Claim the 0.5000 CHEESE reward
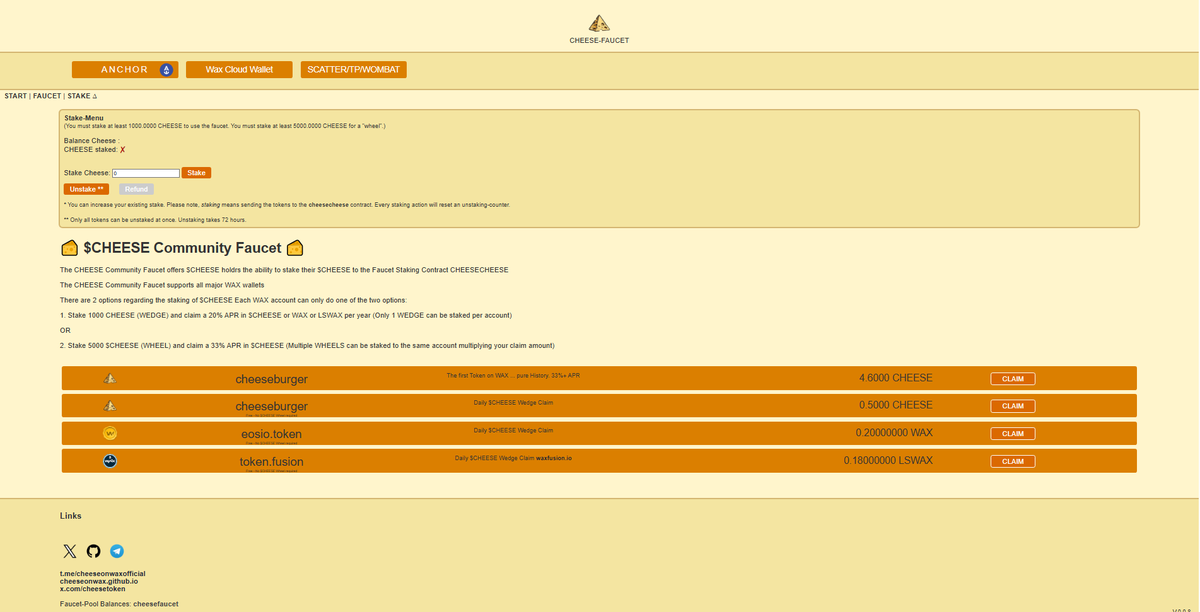The height and width of the screenshot is (612, 1200). click(x=1013, y=406)
